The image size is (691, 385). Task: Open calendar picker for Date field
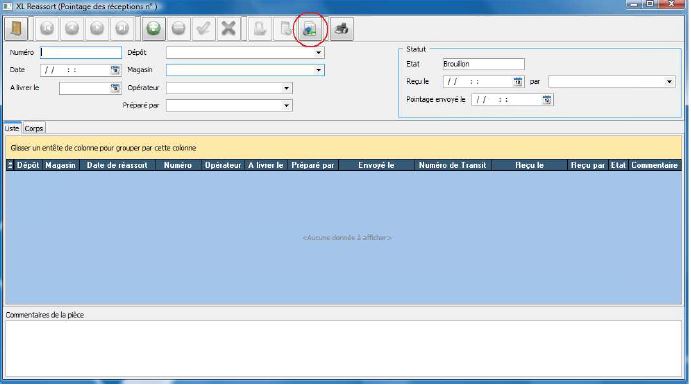(x=115, y=70)
